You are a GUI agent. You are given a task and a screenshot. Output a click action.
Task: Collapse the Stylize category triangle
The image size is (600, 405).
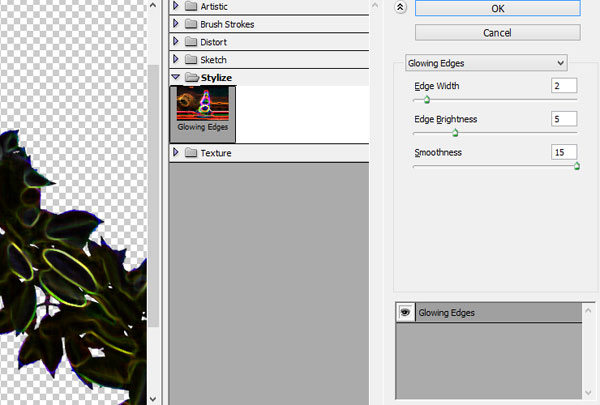[177, 77]
